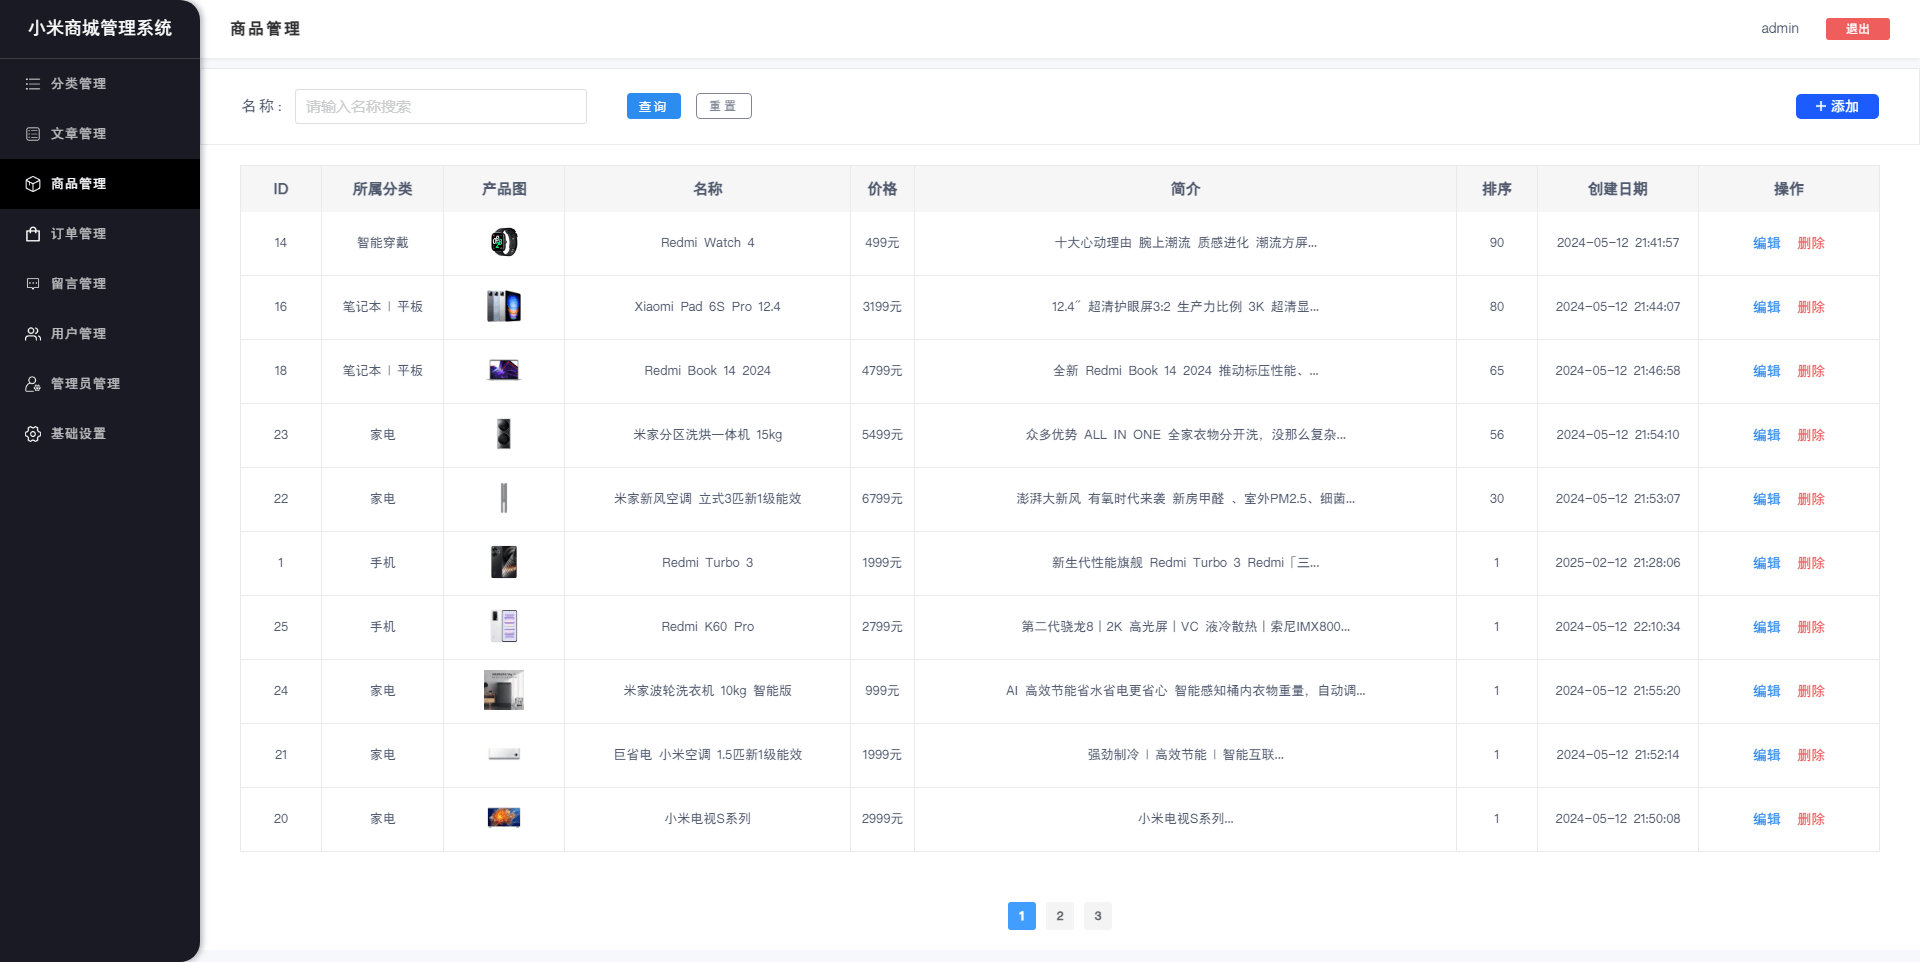Viewport: 1920px width, 962px height.
Task: Click the 文章管理 document icon in sidebar
Action: 33,134
